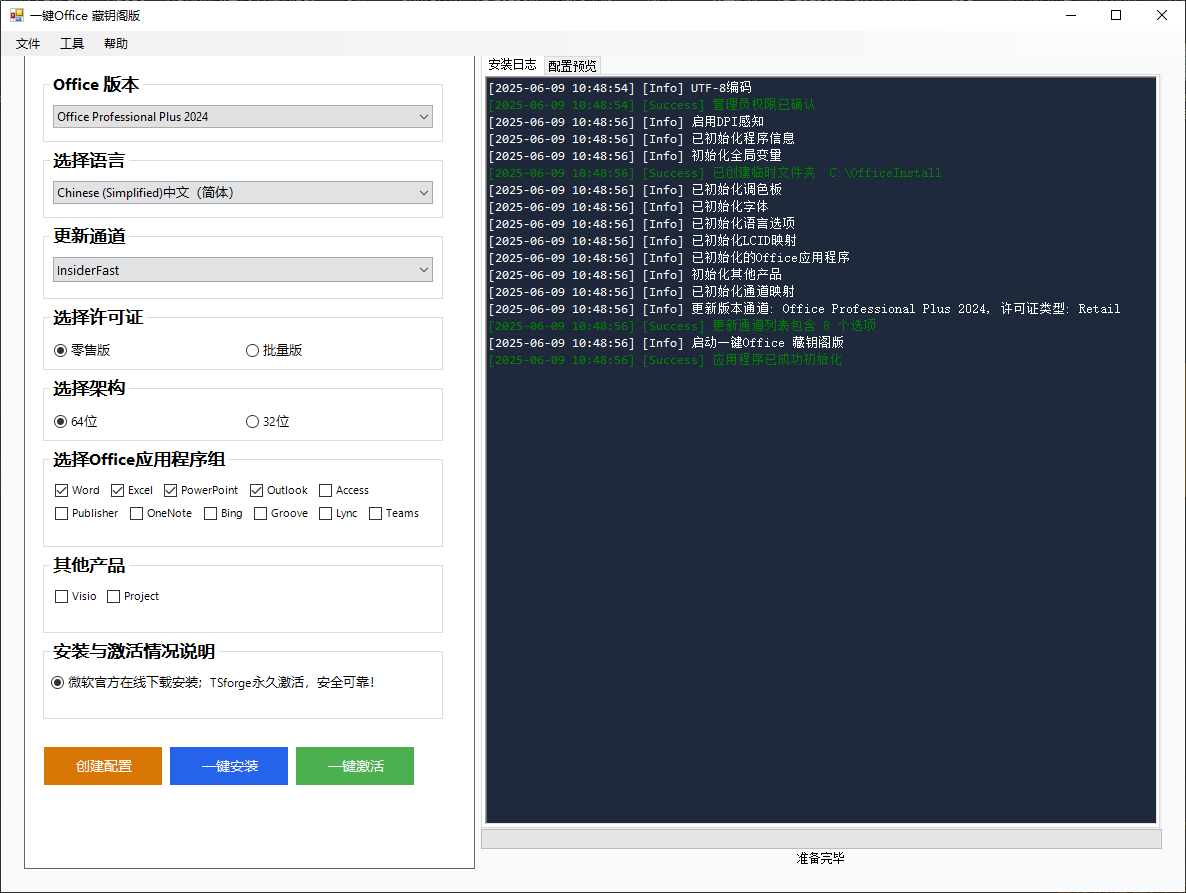
Task: Tick the OneNote checkbox
Action: click(137, 514)
